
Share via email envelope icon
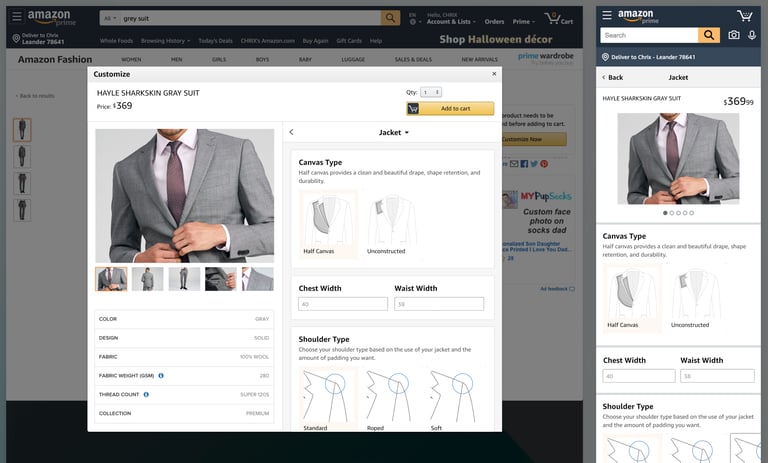514,164
